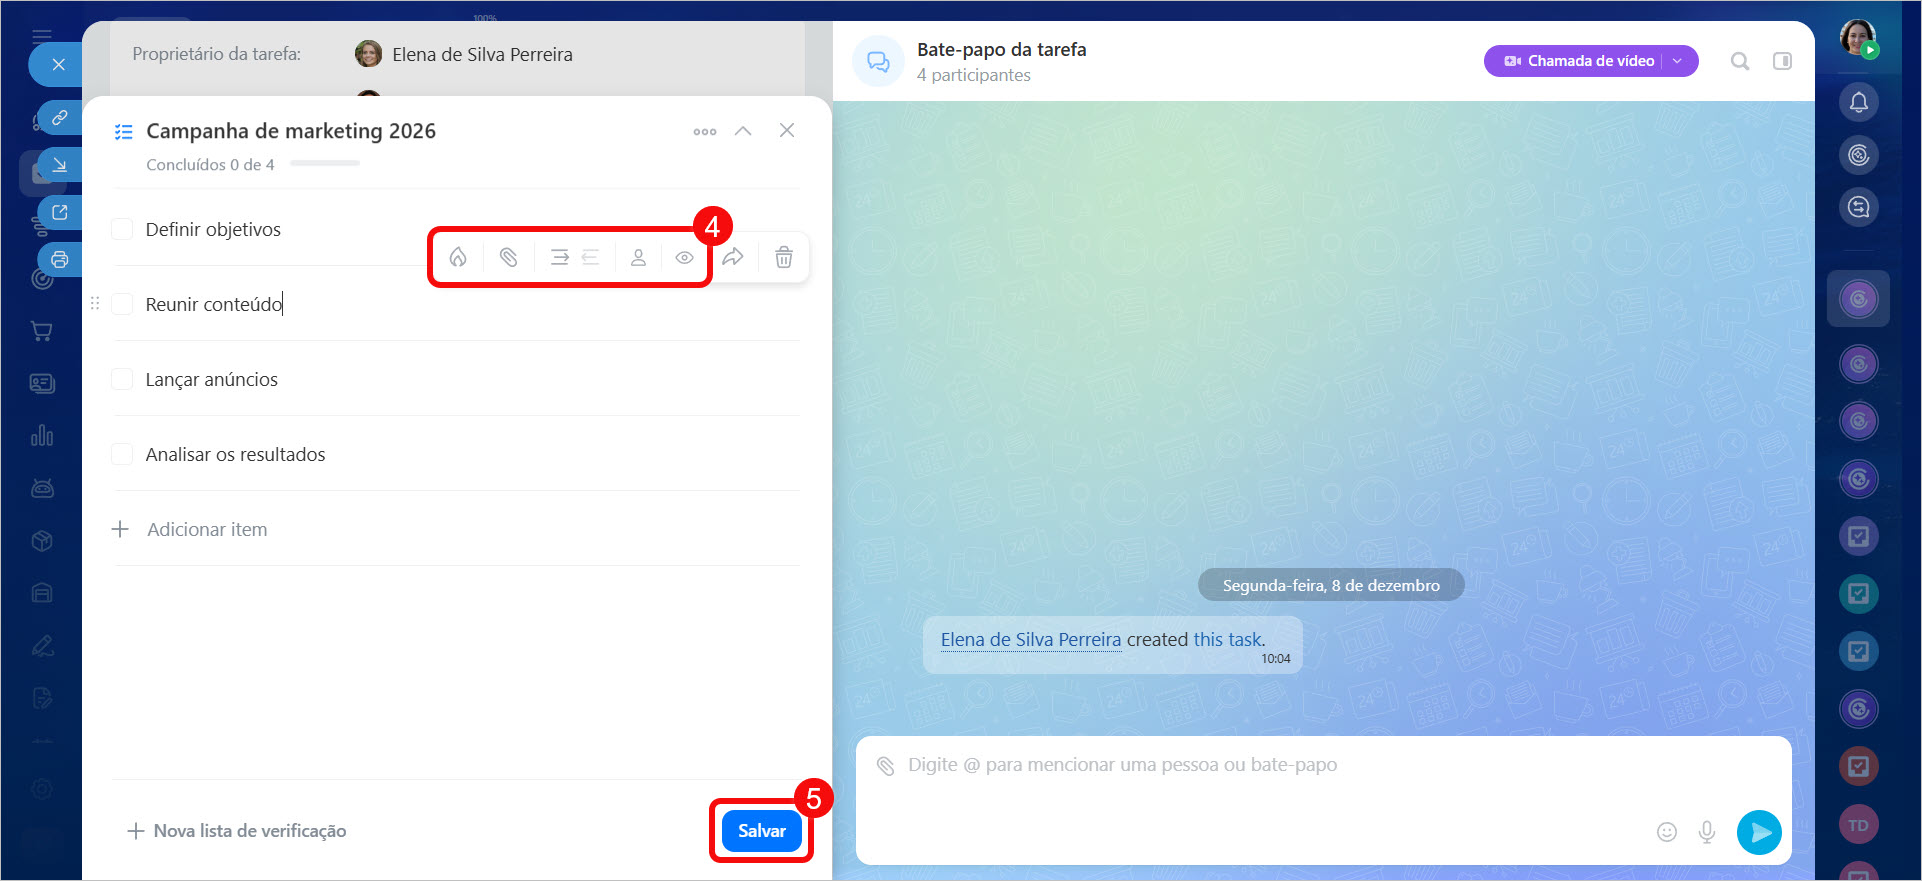Click the flame importance icon in item toolbar

pos(458,258)
